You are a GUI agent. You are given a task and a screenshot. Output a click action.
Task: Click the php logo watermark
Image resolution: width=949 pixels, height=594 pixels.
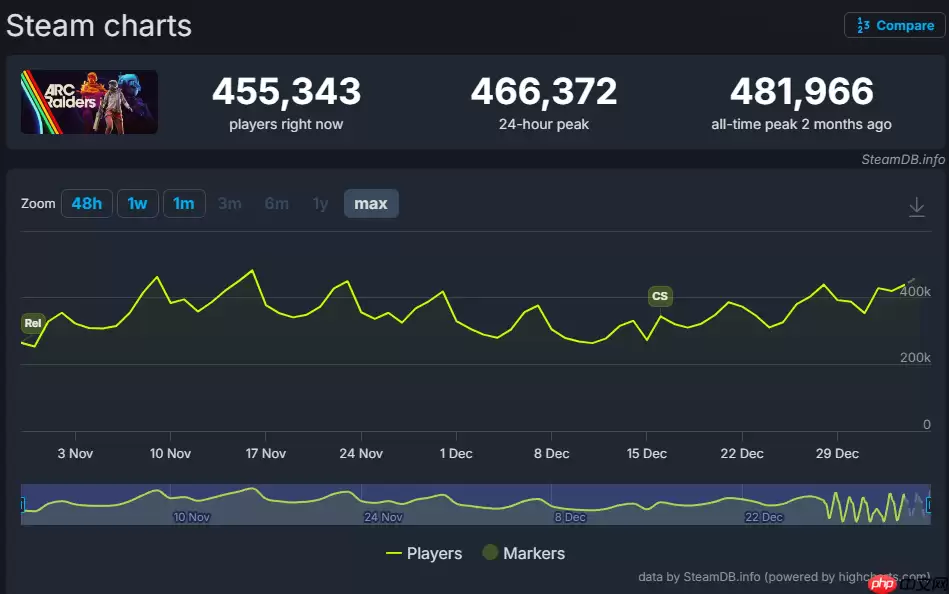pos(880,583)
